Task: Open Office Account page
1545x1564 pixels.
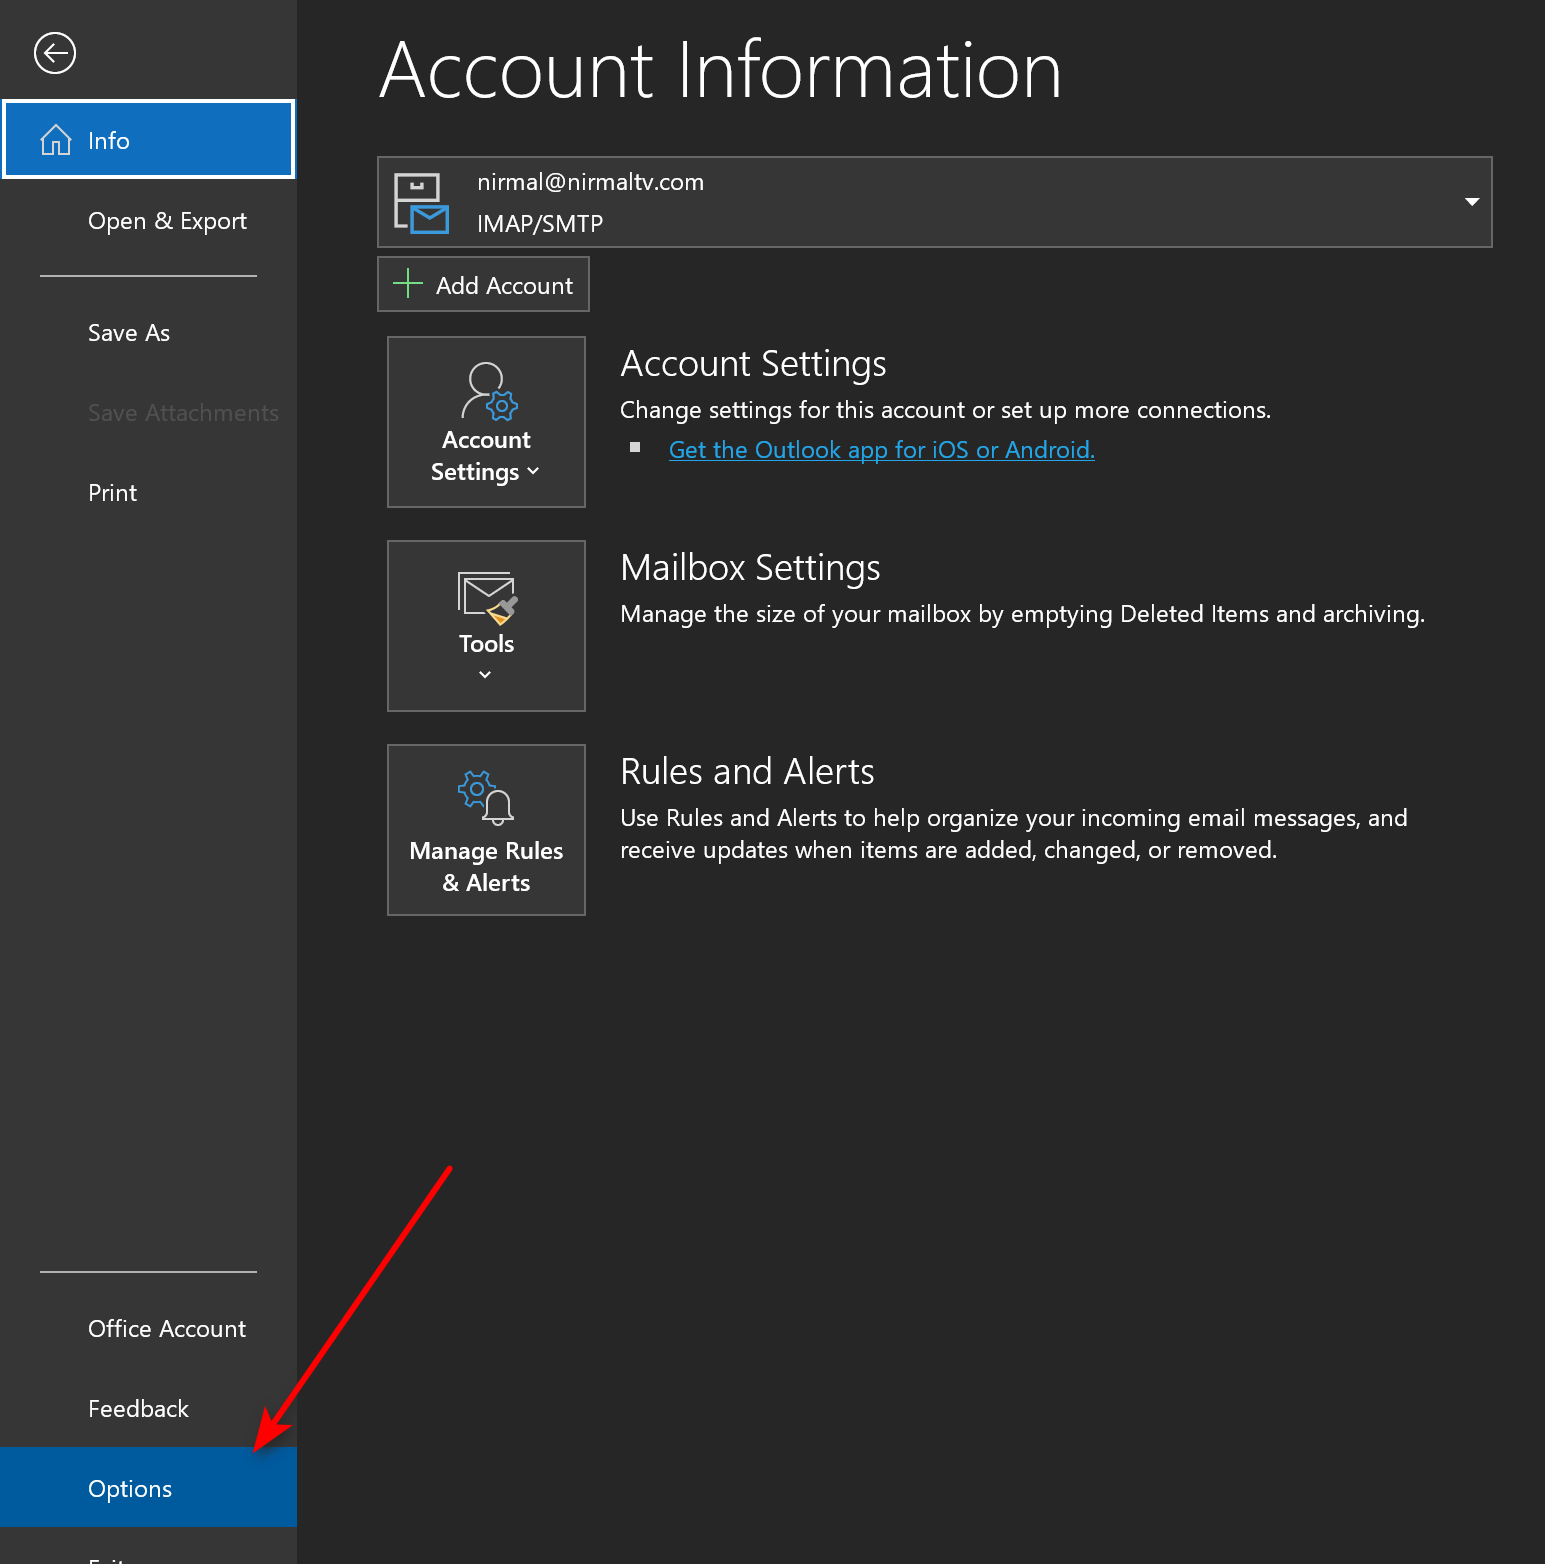Action: coord(149,1329)
